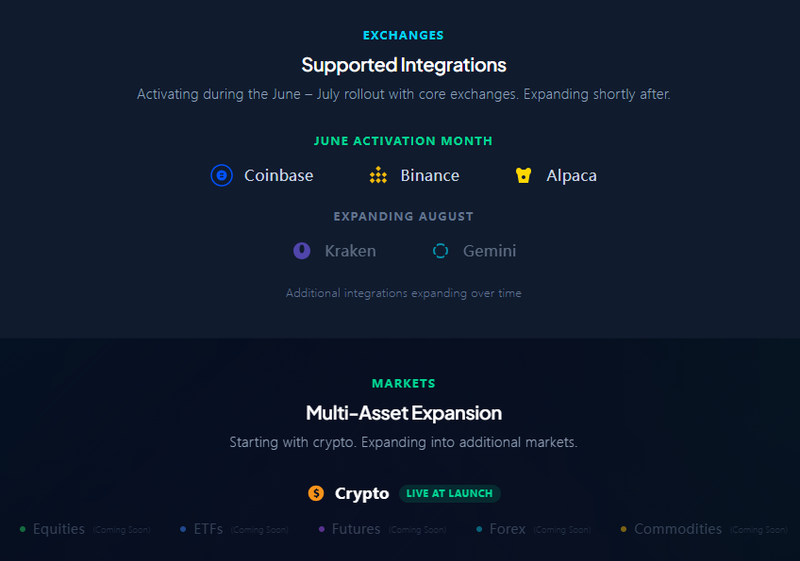Viewport: 800px width, 561px height.
Task: Click the purple dot beside Futures
Action: click(x=321, y=529)
